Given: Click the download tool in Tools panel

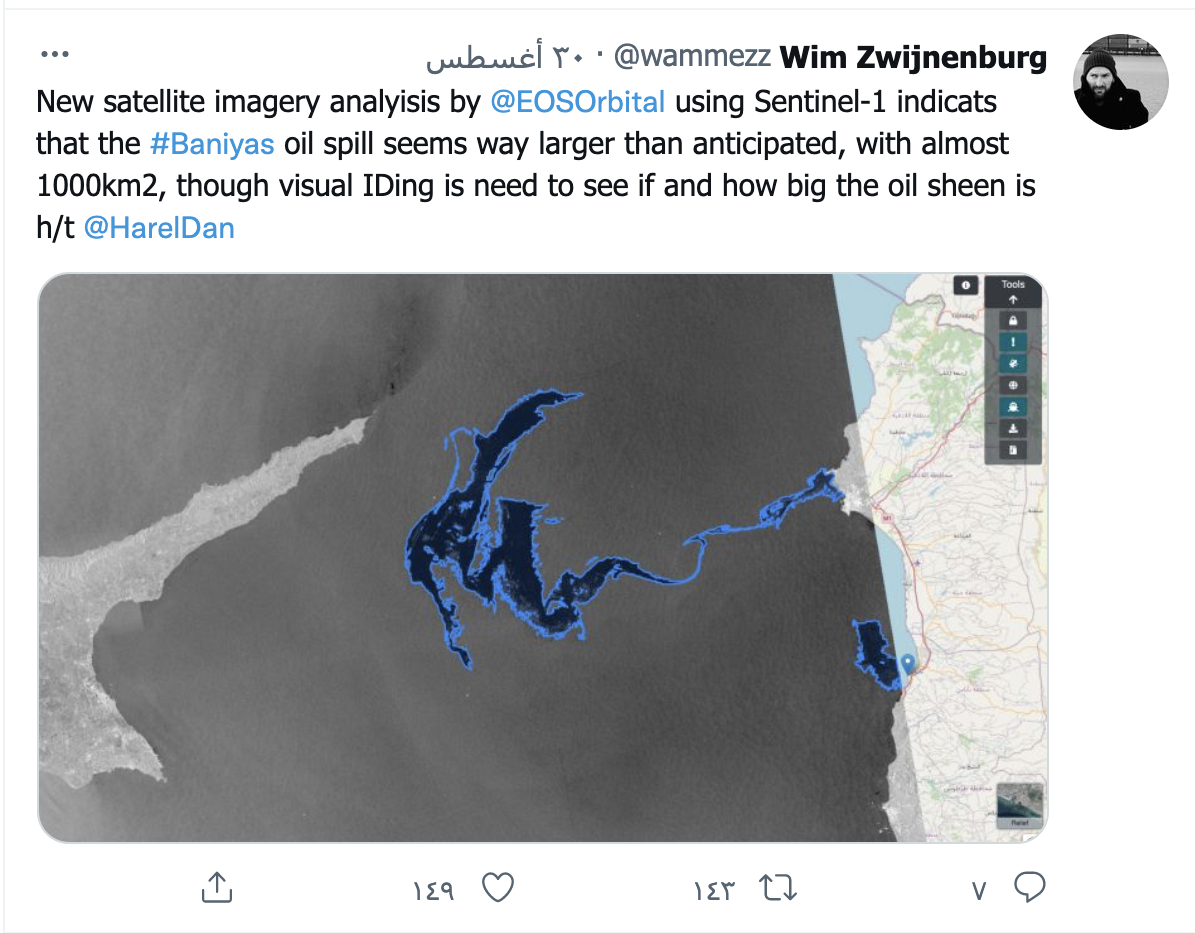Looking at the screenshot, I should tap(1013, 428).
